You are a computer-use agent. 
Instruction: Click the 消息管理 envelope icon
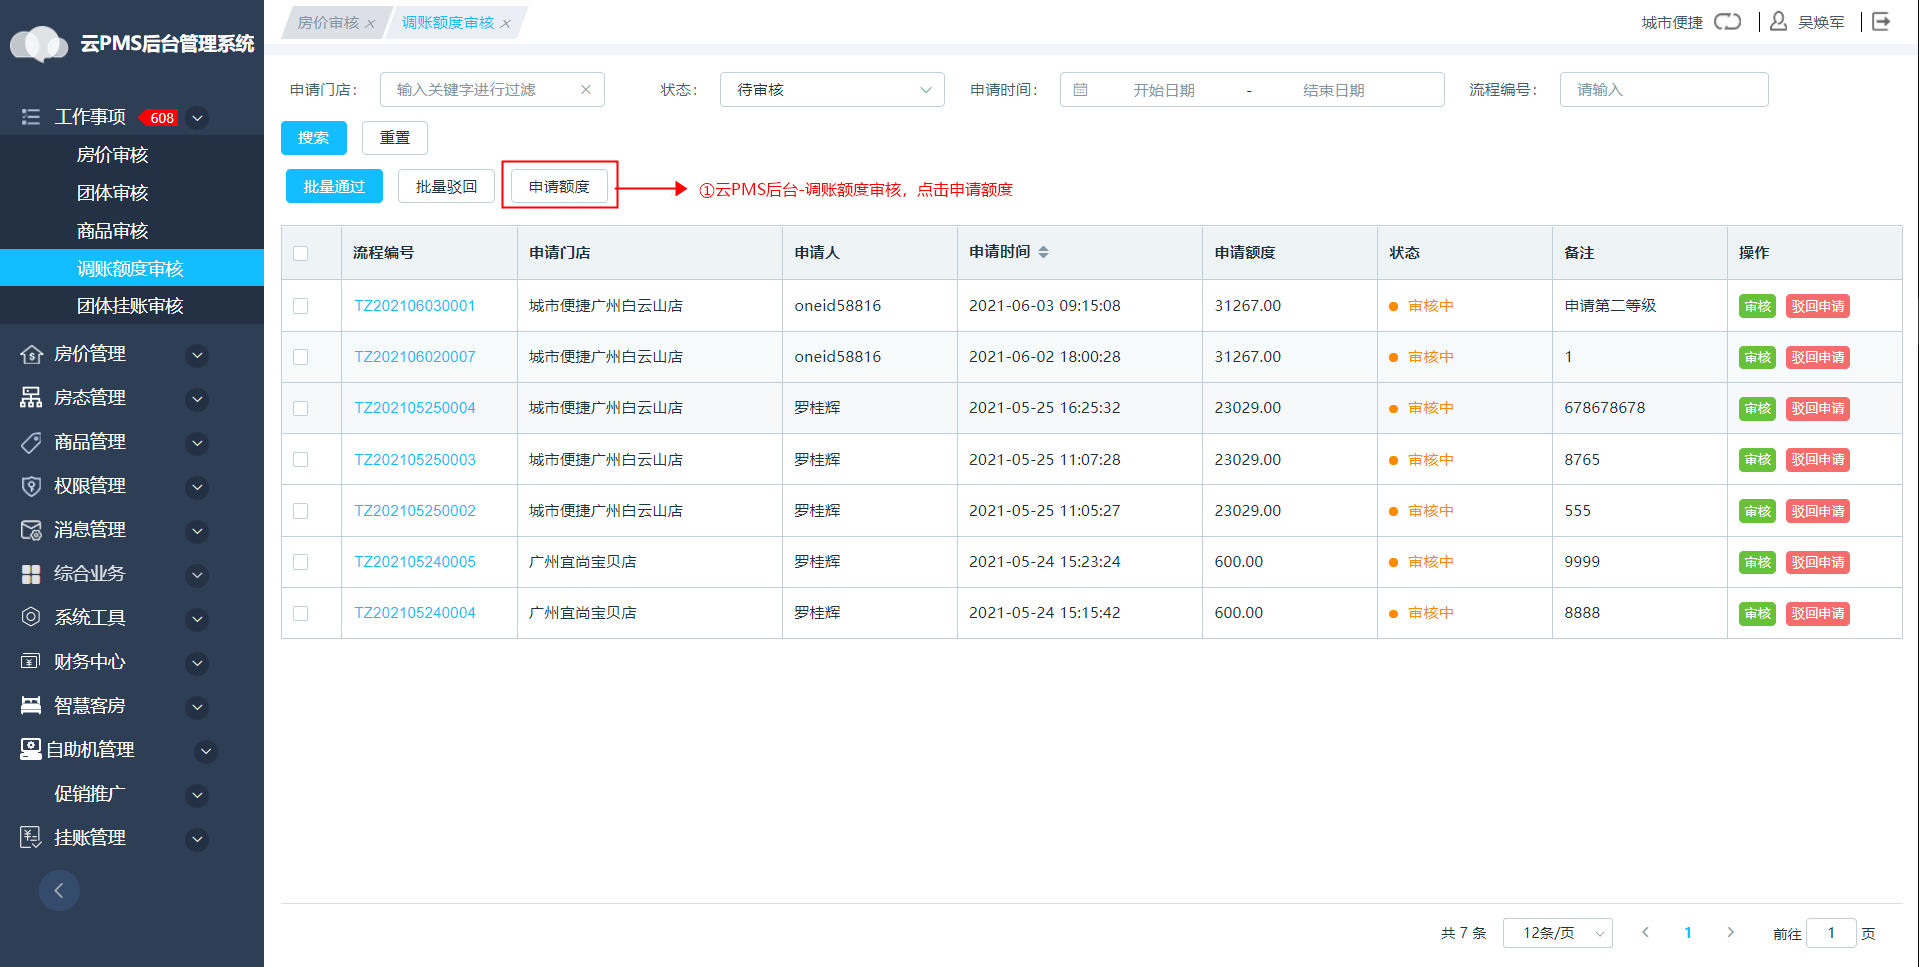[x=31, y=530]
